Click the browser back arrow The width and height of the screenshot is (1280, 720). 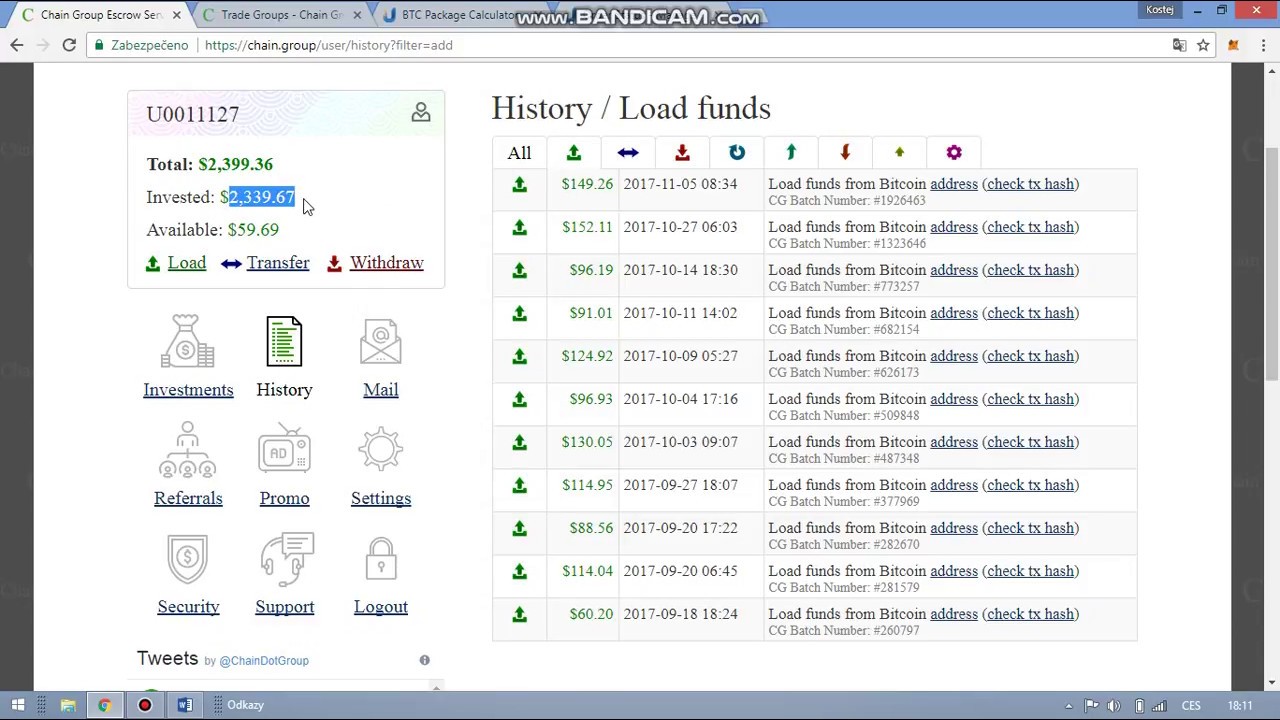[17, 45]
